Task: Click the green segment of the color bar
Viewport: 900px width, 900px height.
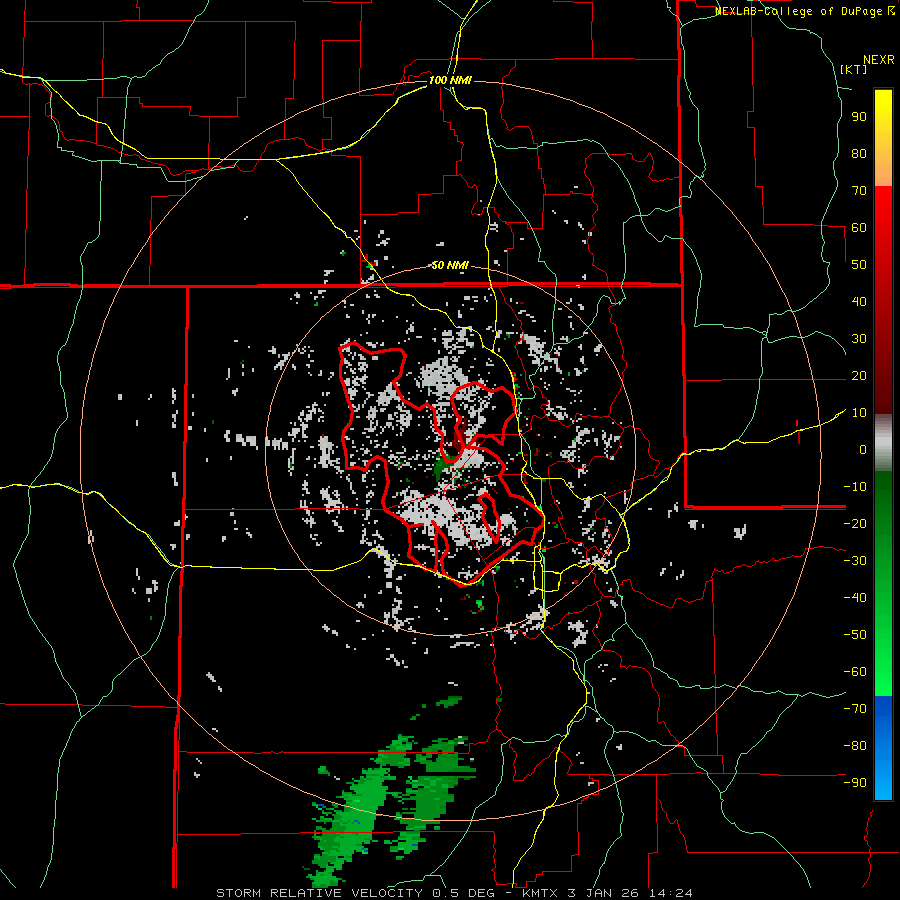Action: [883, 583]
